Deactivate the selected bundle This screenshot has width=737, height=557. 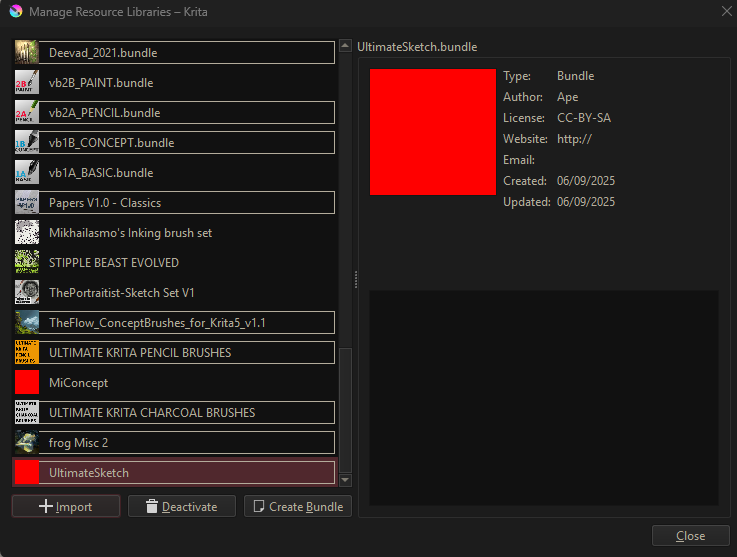pyautogui.click(x=182, y=506)
